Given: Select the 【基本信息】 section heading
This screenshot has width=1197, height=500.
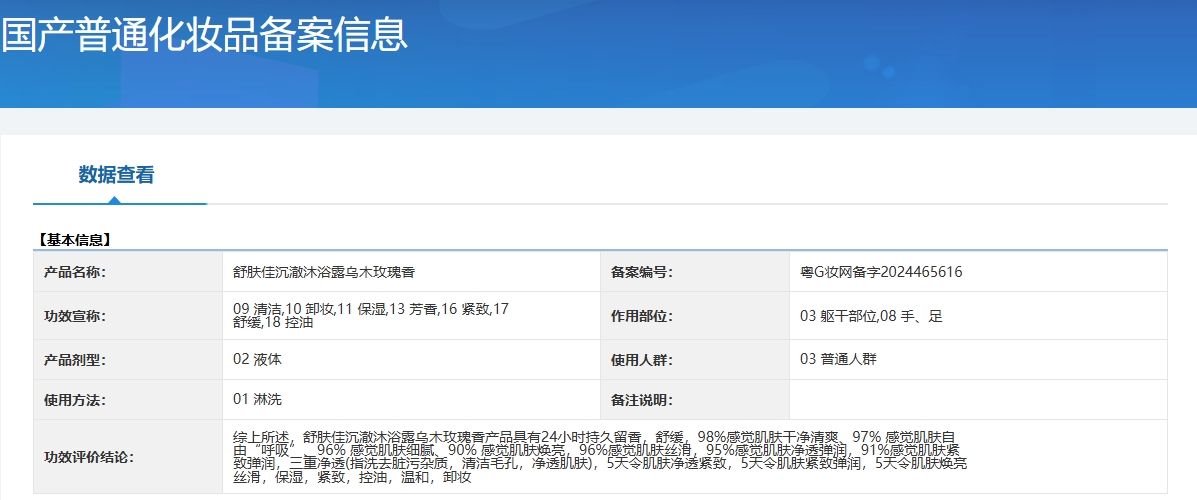Looking at the screenshot, I should pyautogui.click(x=74, y=240).
